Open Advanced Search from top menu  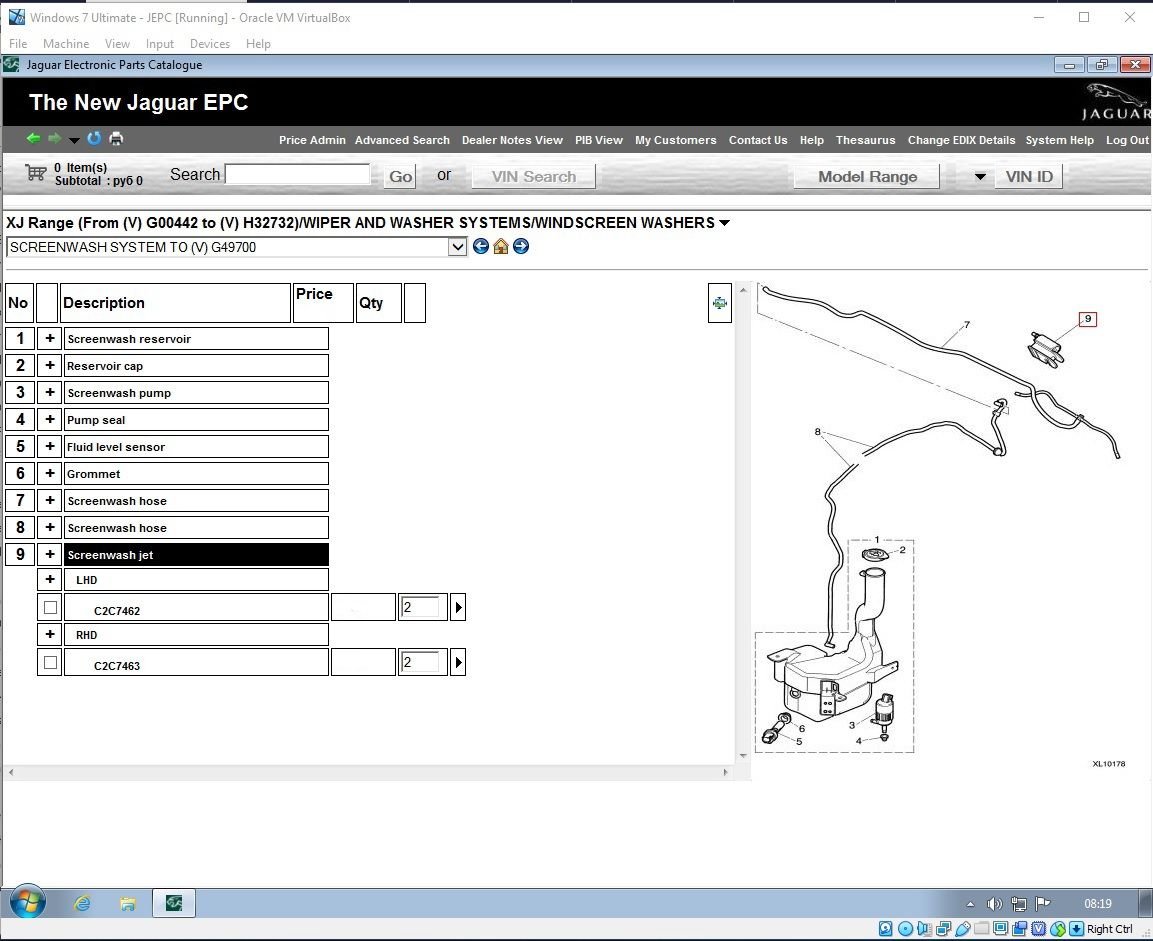click(402, 140)
